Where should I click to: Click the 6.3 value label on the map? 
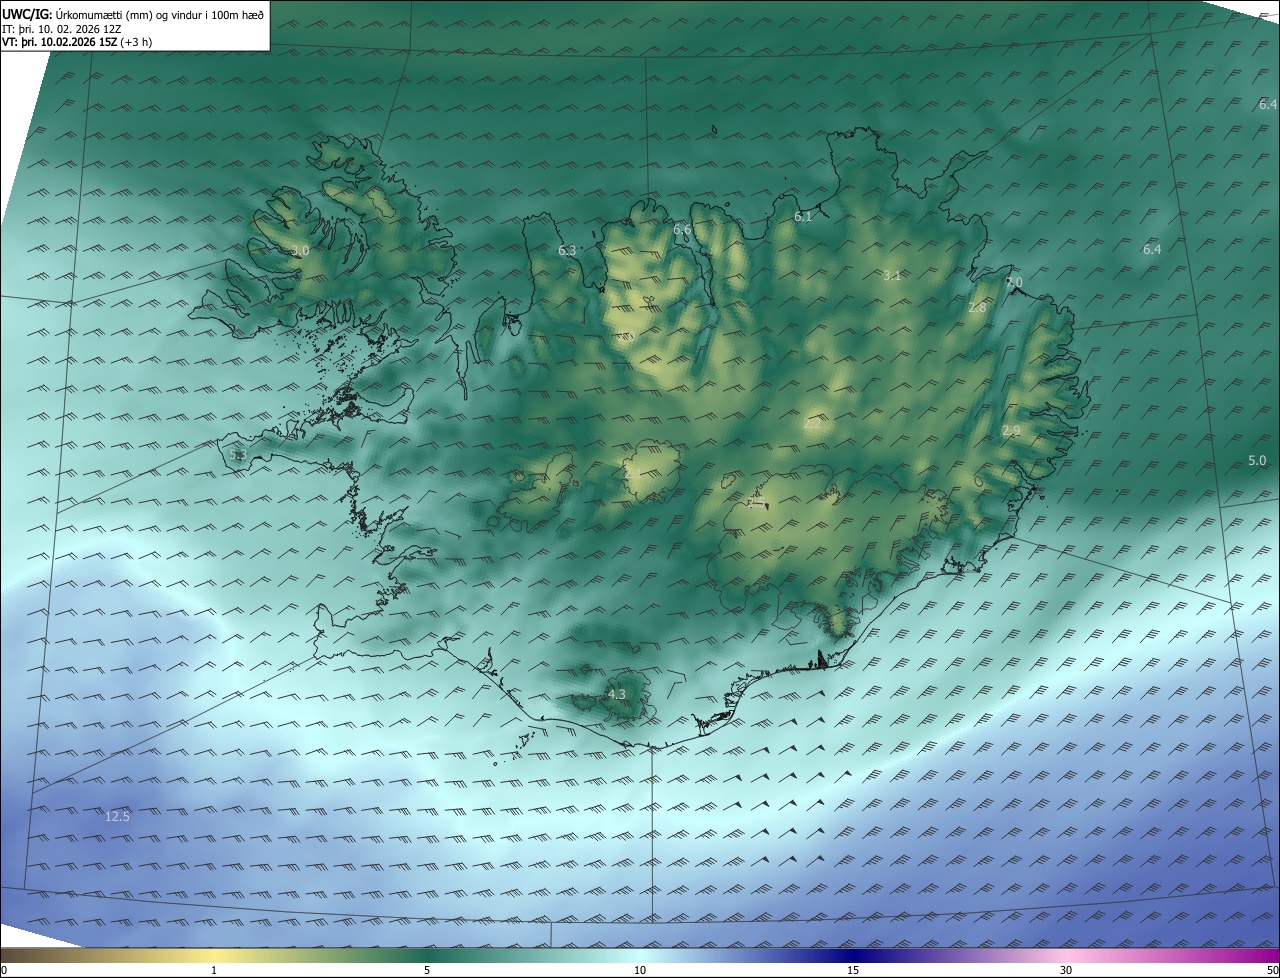click(x=567, y=250)
